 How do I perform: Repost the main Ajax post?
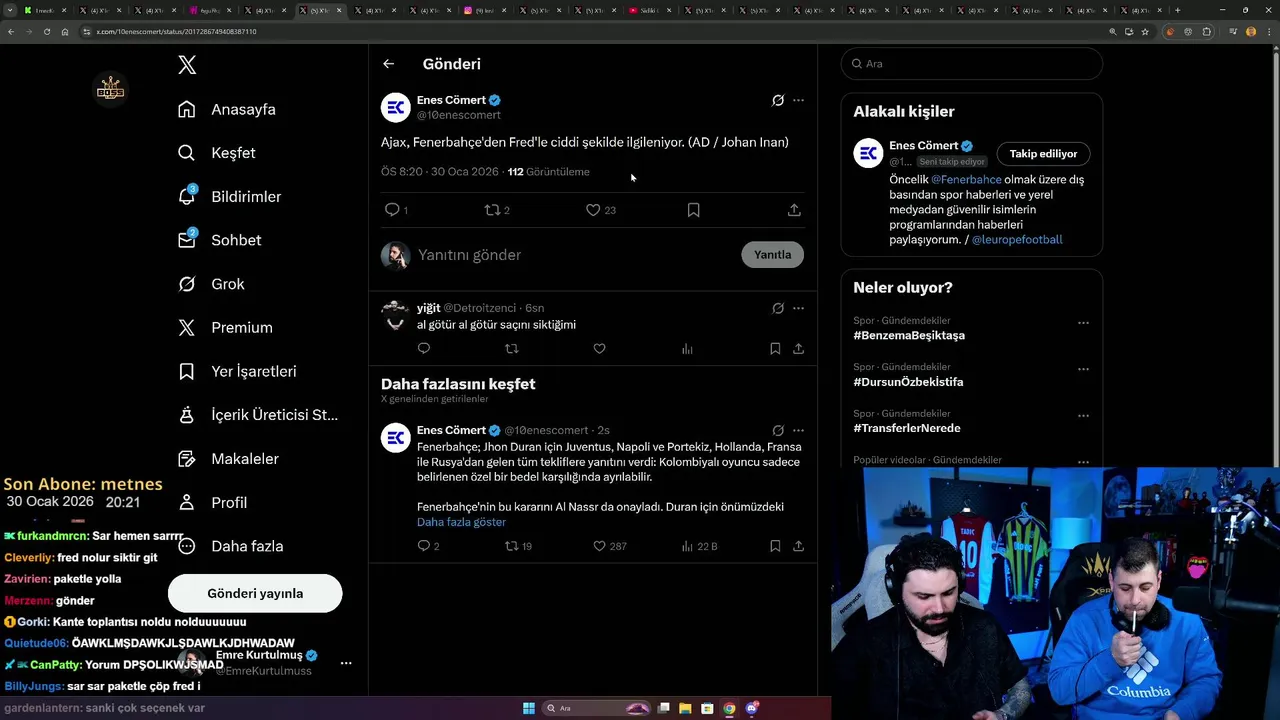[x=492, y=210]
